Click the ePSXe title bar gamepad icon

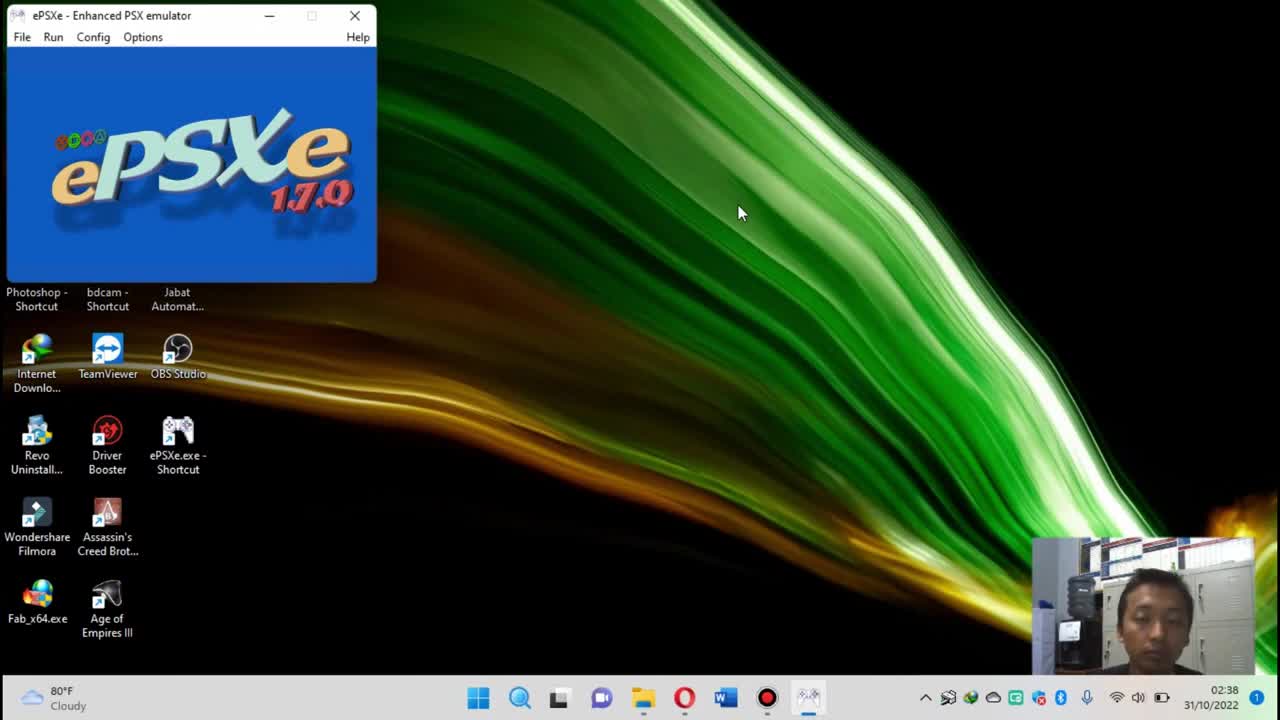[x=18, y=16]
